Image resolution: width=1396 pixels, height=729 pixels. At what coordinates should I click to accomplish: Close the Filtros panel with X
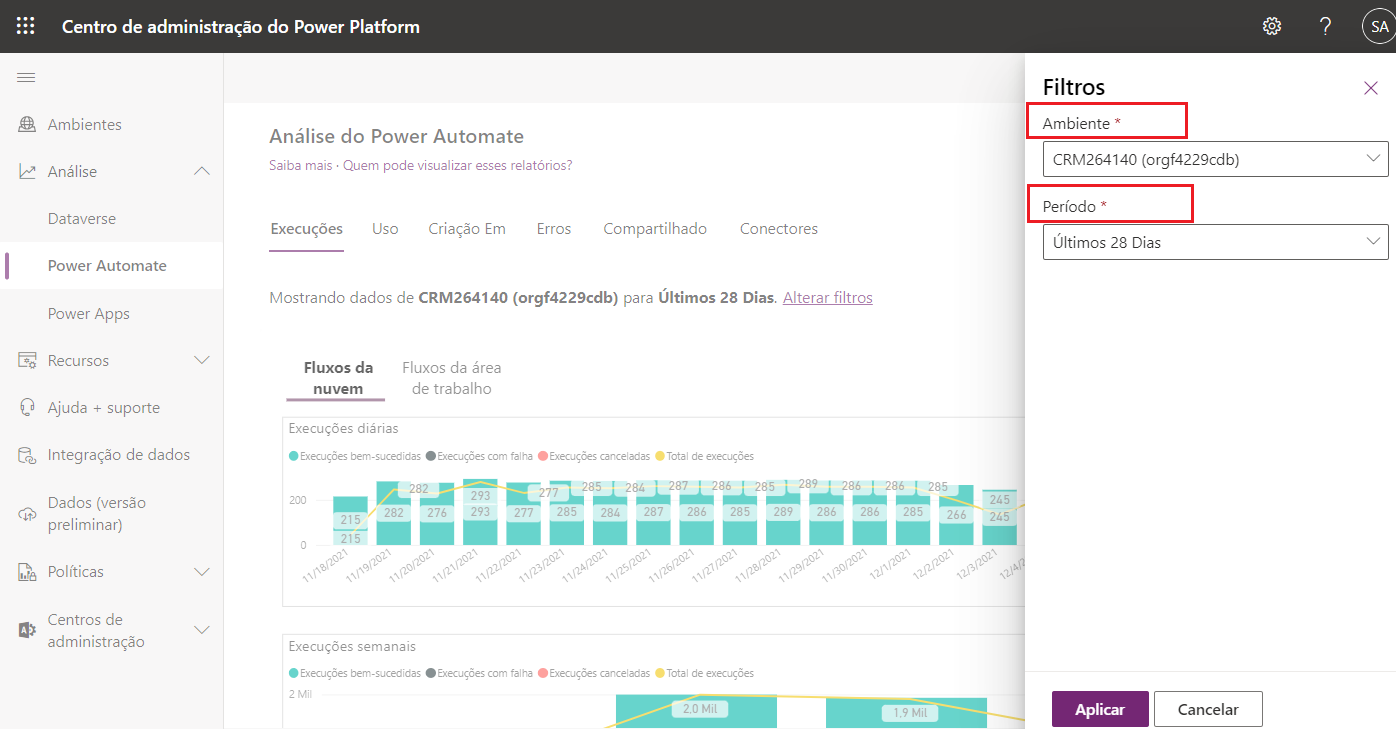tap(1371, 88)
